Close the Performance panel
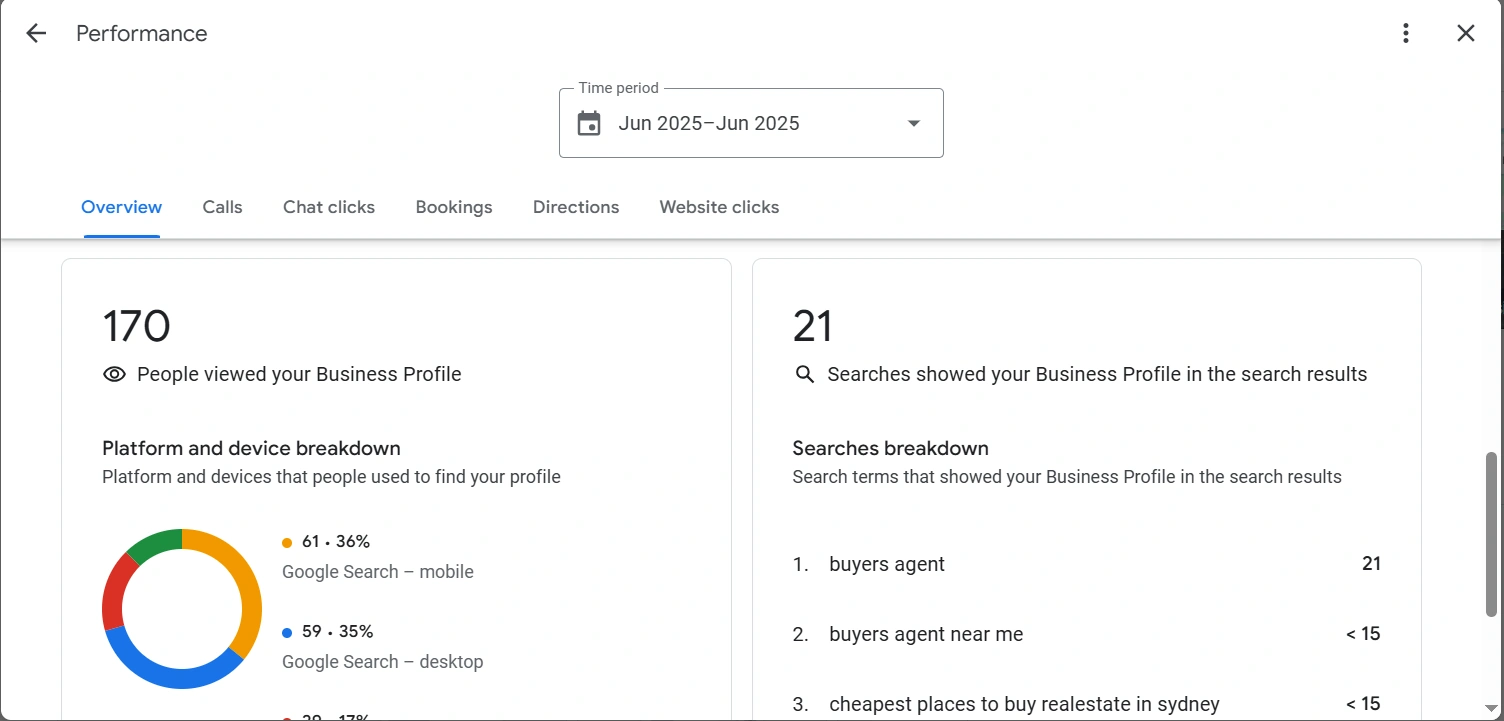The height and width of the screenshot is (721, 1504). (x=1466, y=33)
